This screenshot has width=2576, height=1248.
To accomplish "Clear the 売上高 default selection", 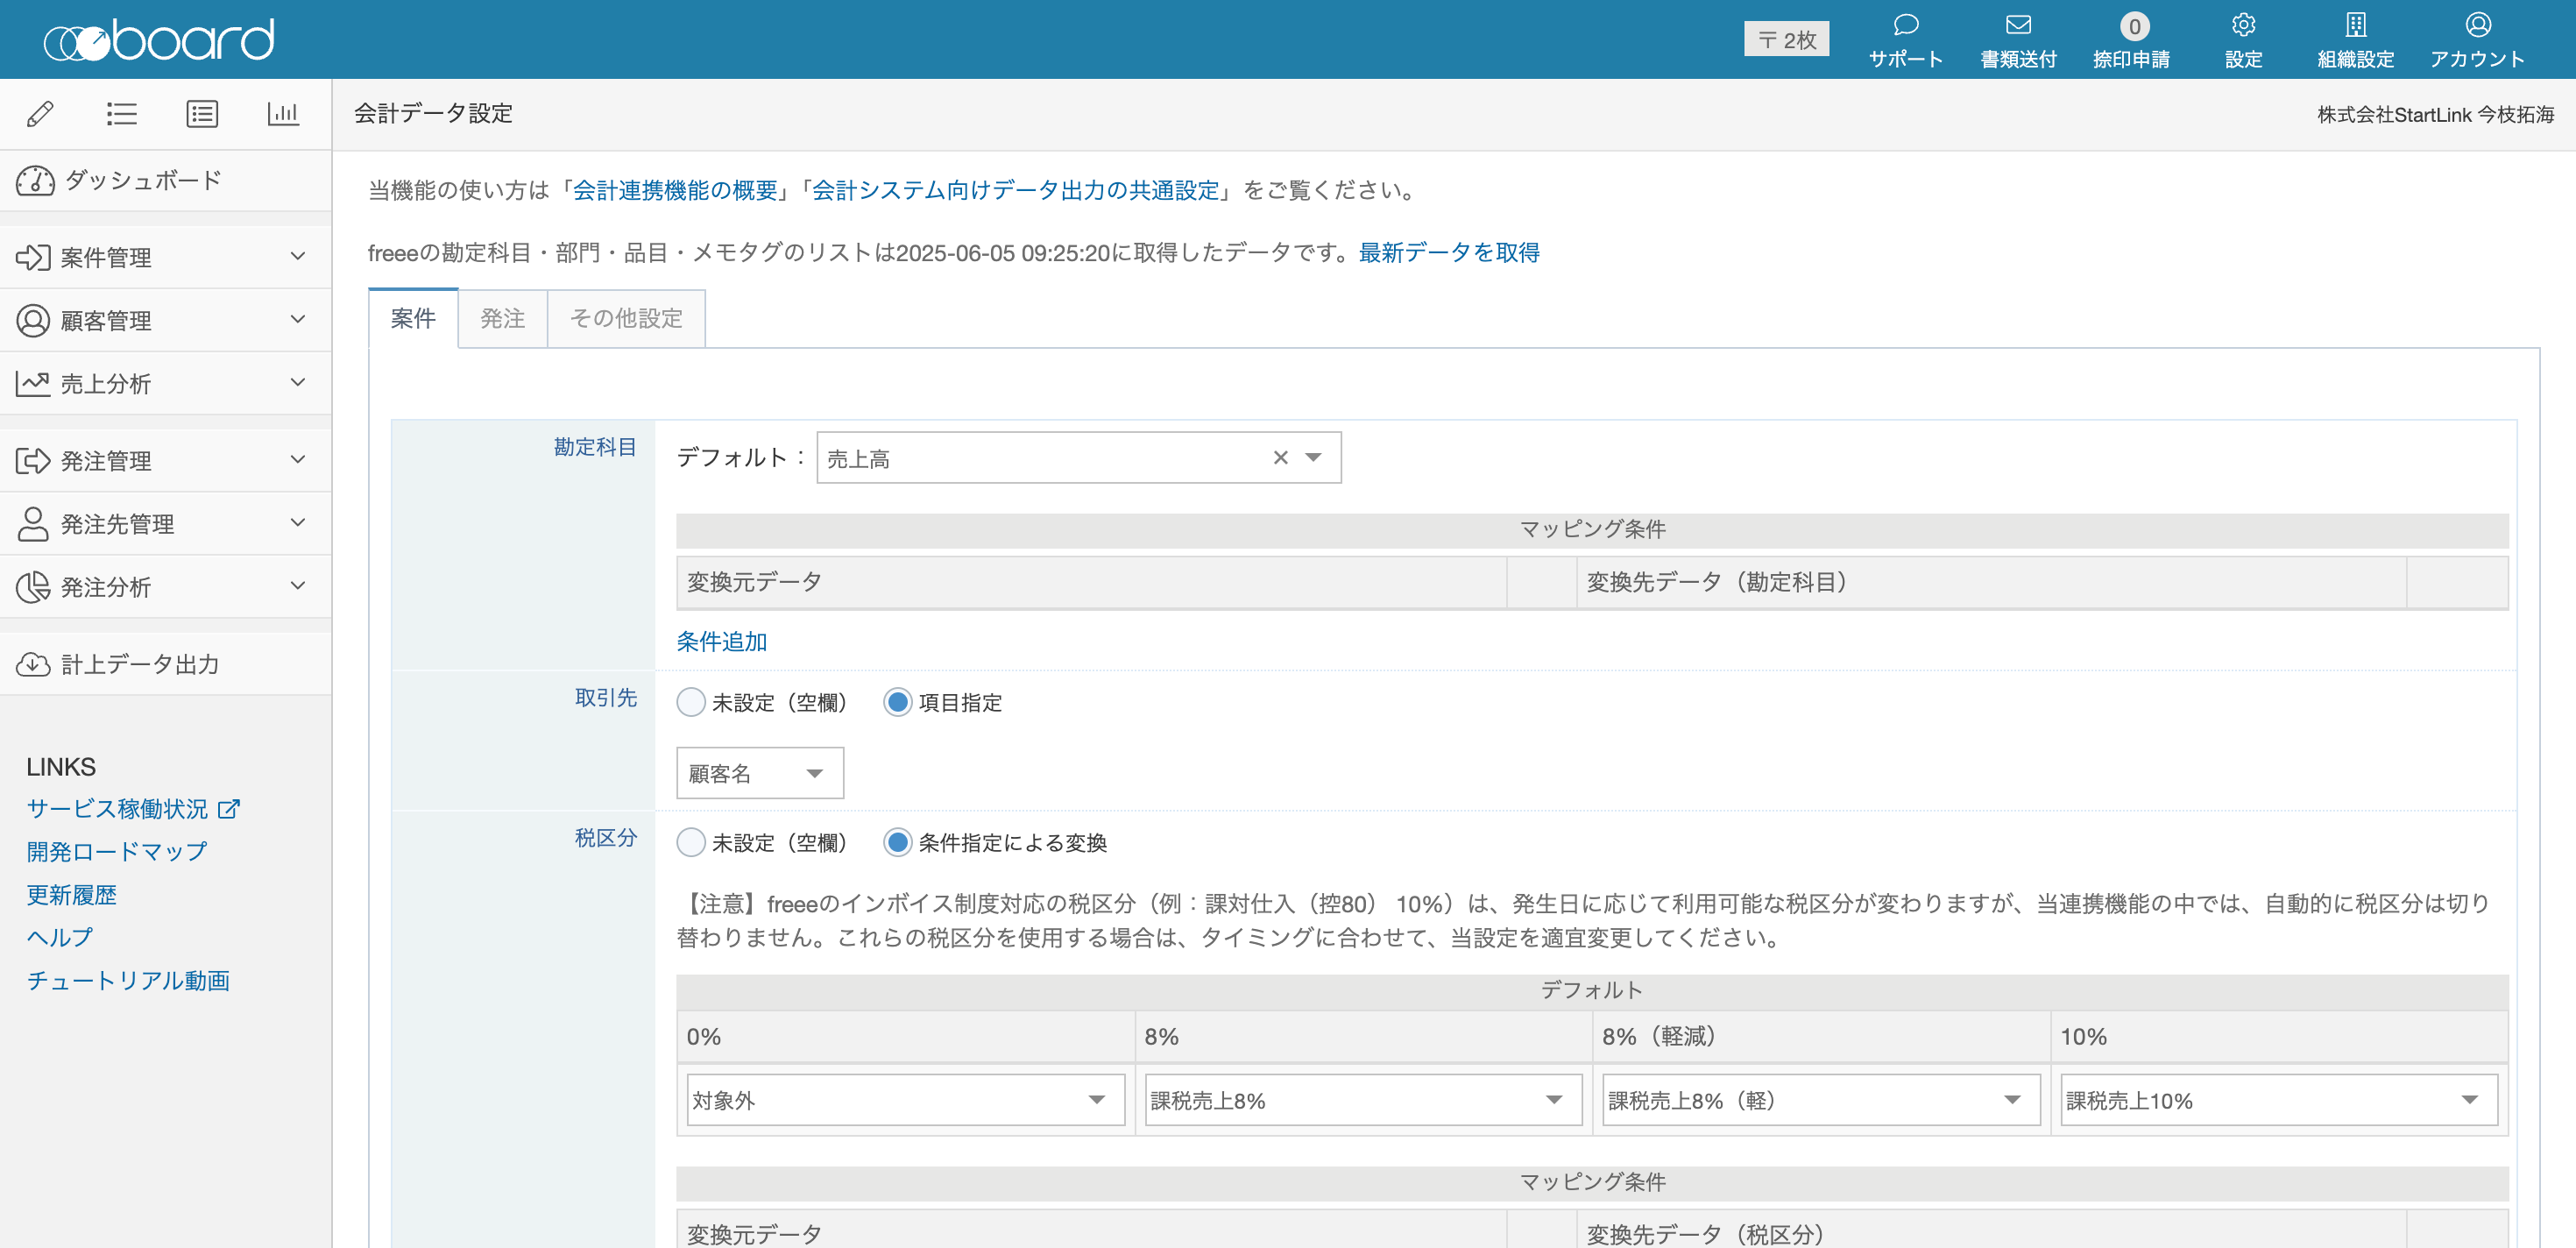I will (1280, 458).
